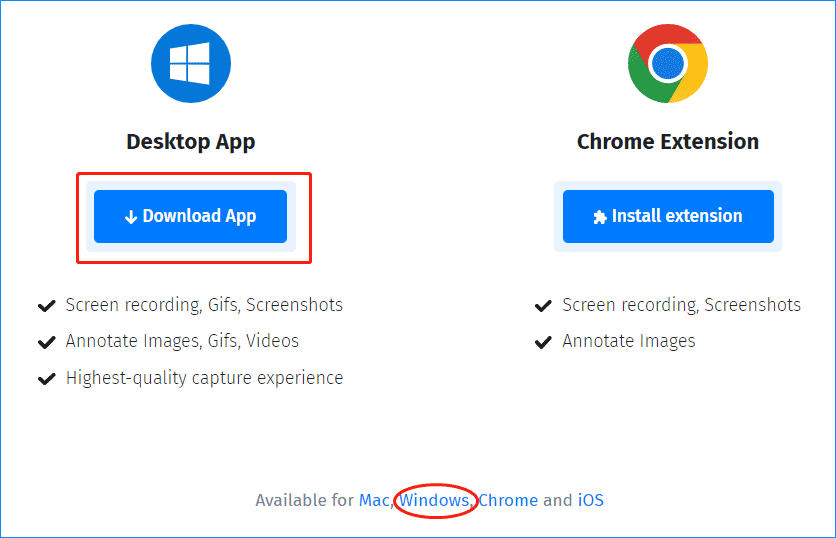Click checkmark beside Chrome Extension's Annotate Images
Image resolution: width=836 pixels, height=538 pixels.
pyautogui.click(x=543, y=342)
